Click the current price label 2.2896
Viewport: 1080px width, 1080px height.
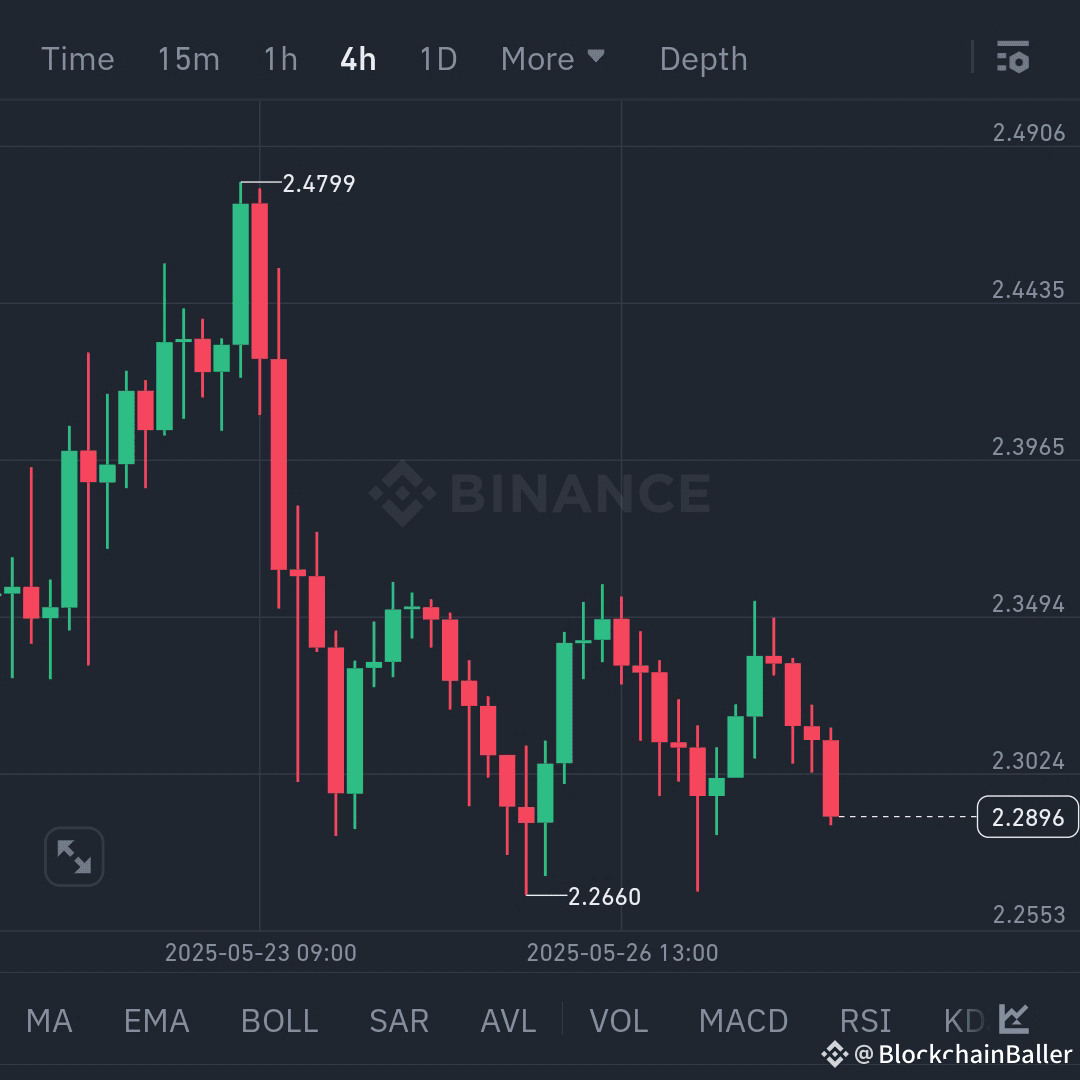[x=1027, y=817]
